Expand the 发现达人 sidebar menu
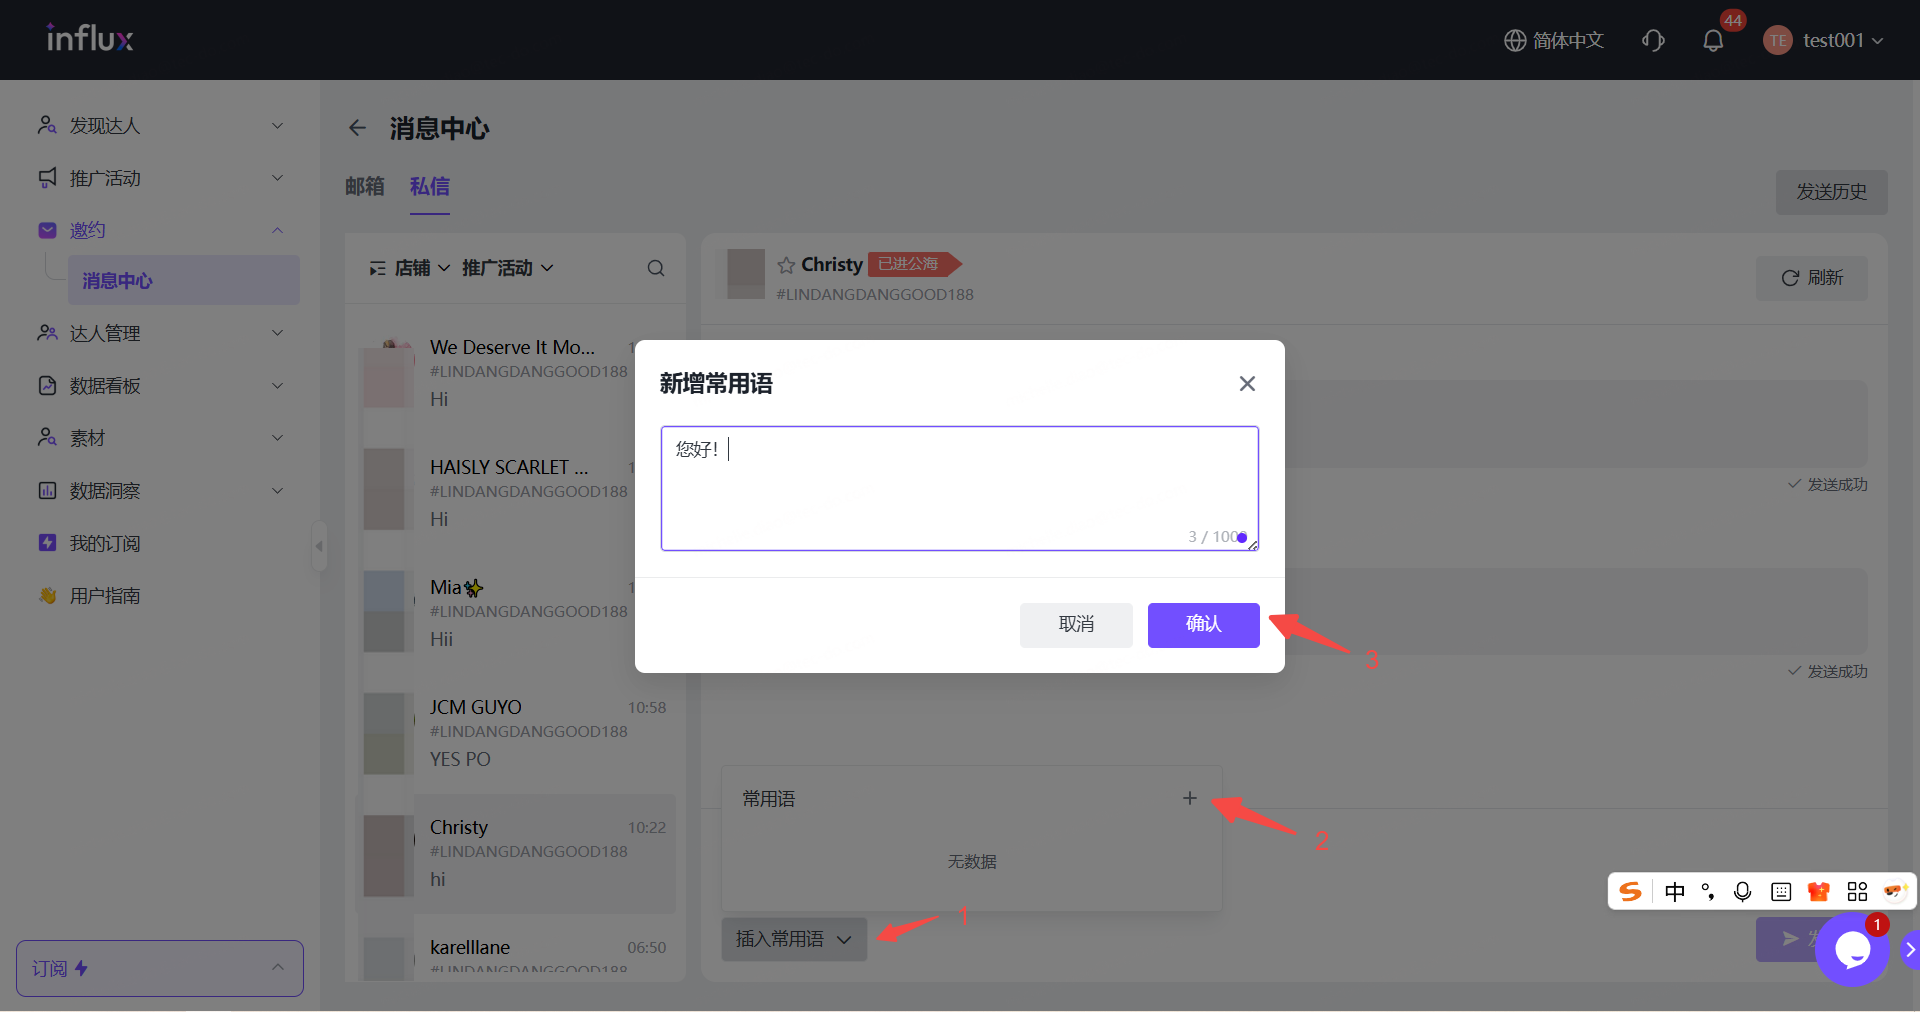This screenshot has width=1920, height=1012. coord(160,125)
